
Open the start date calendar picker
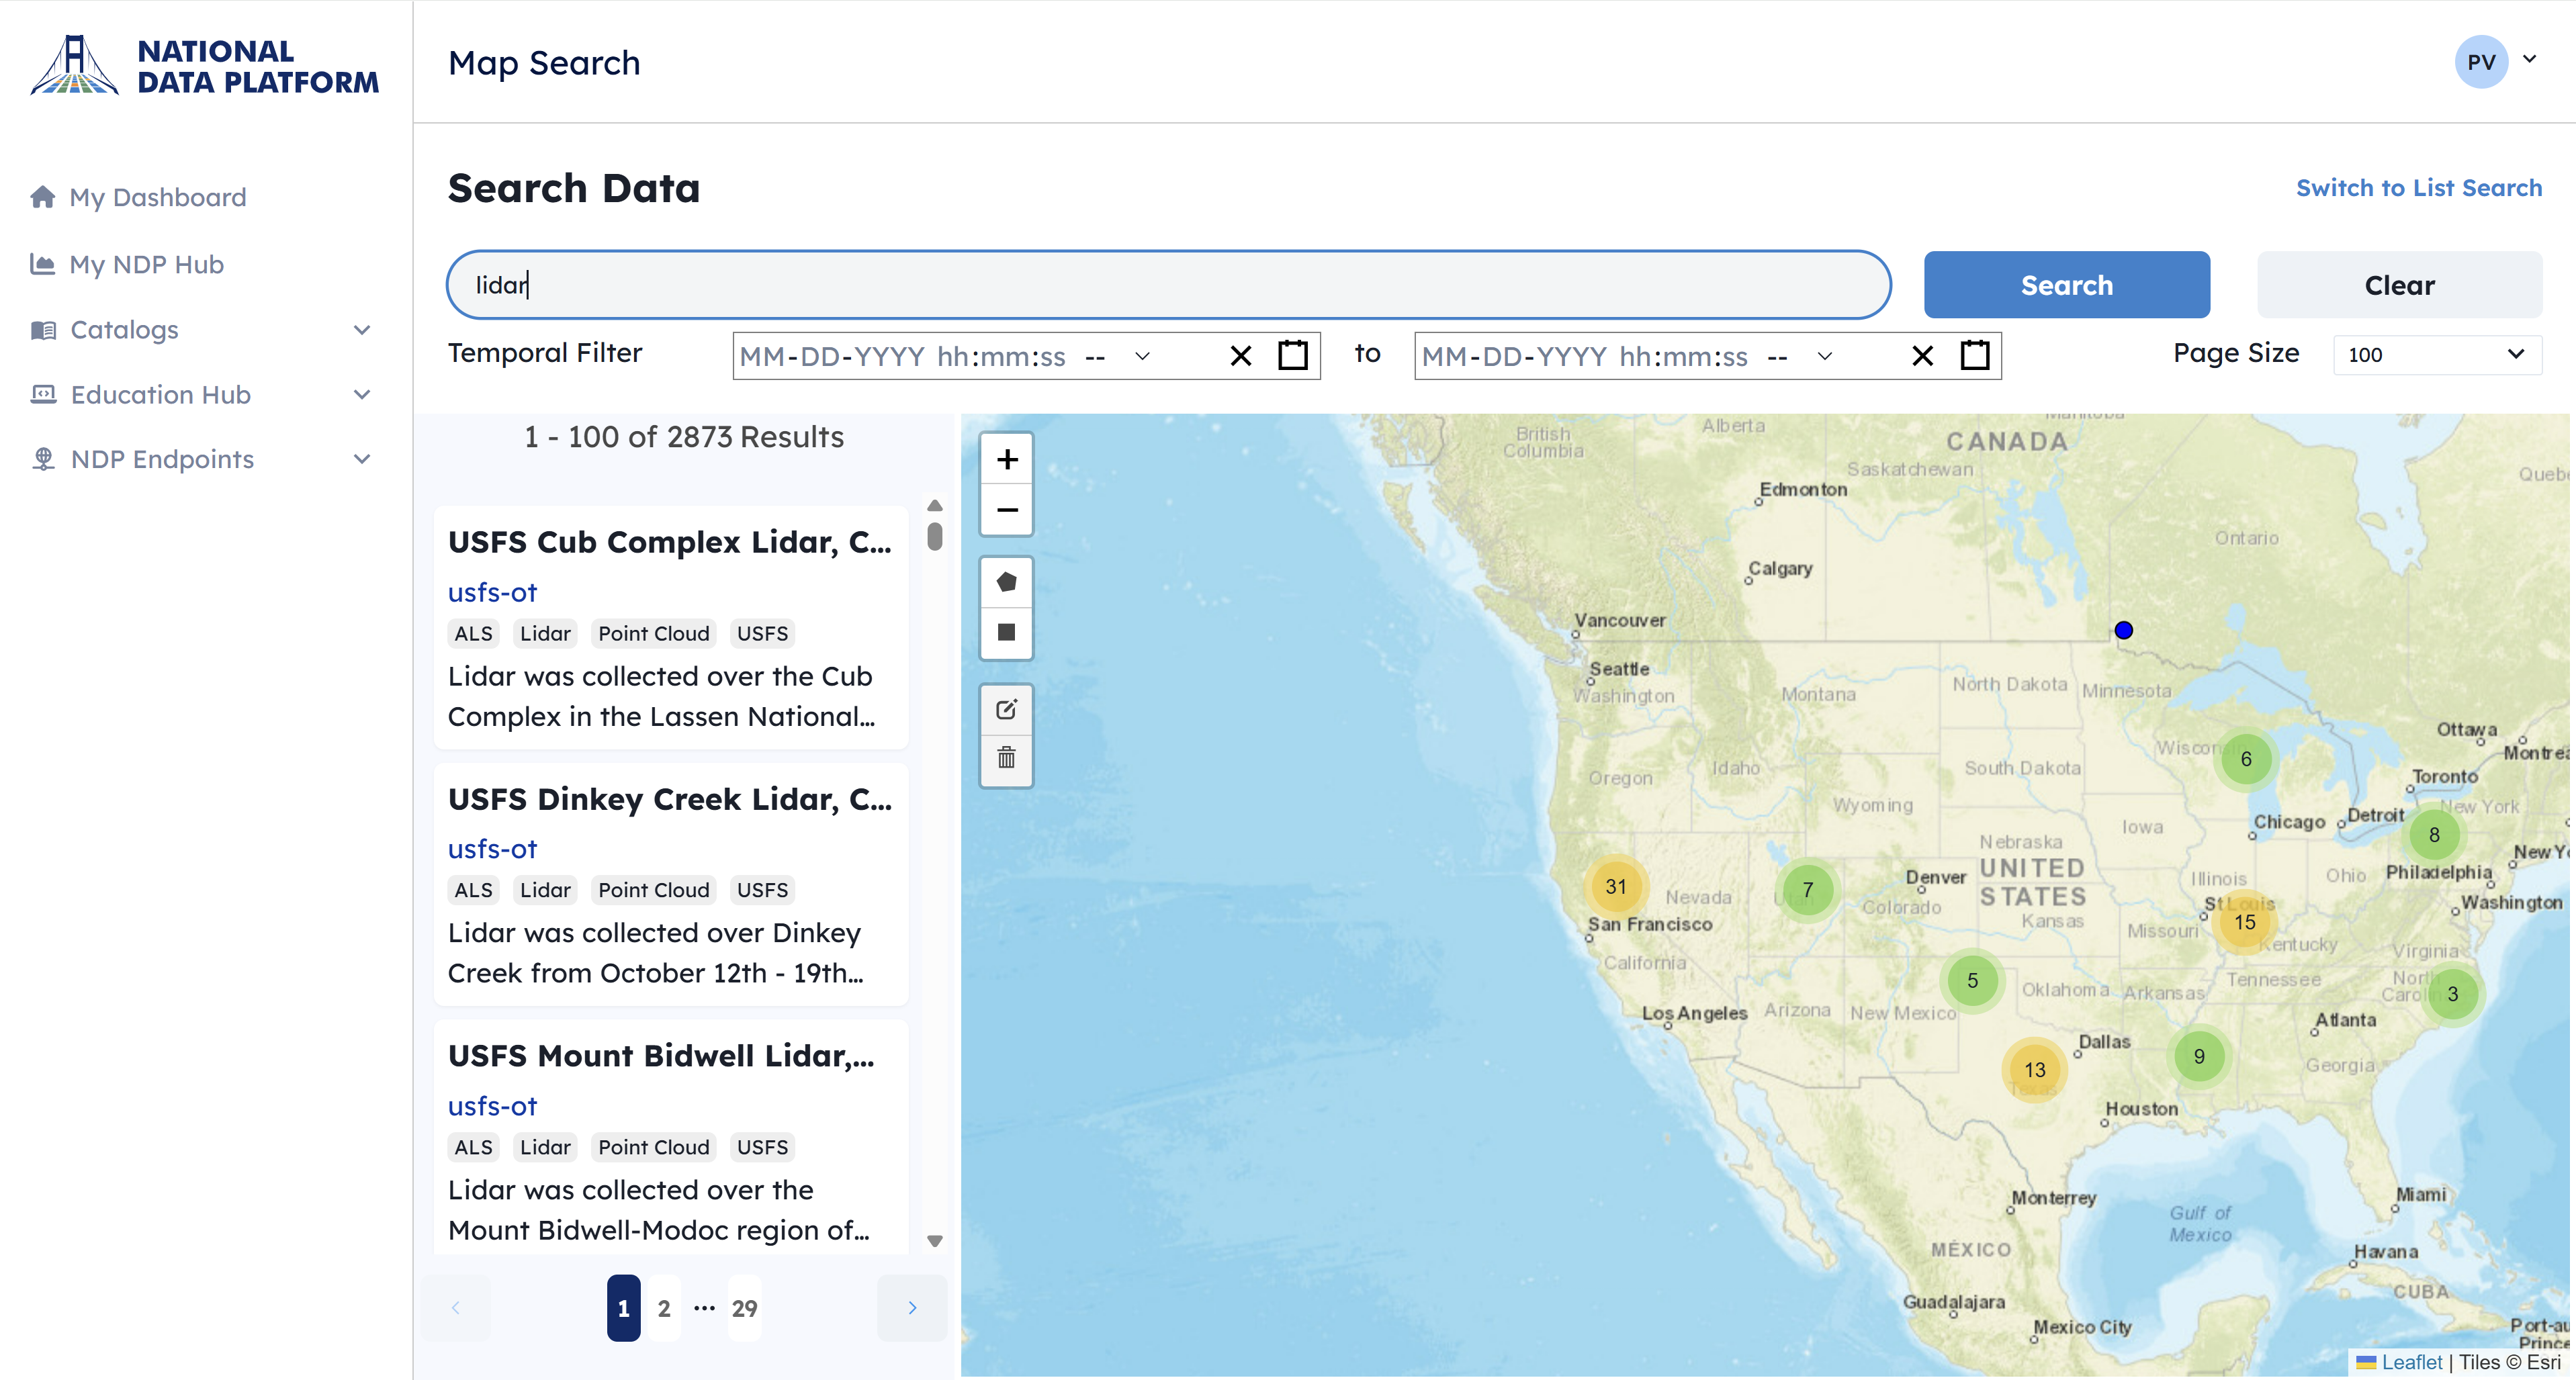pos(1292,355)
